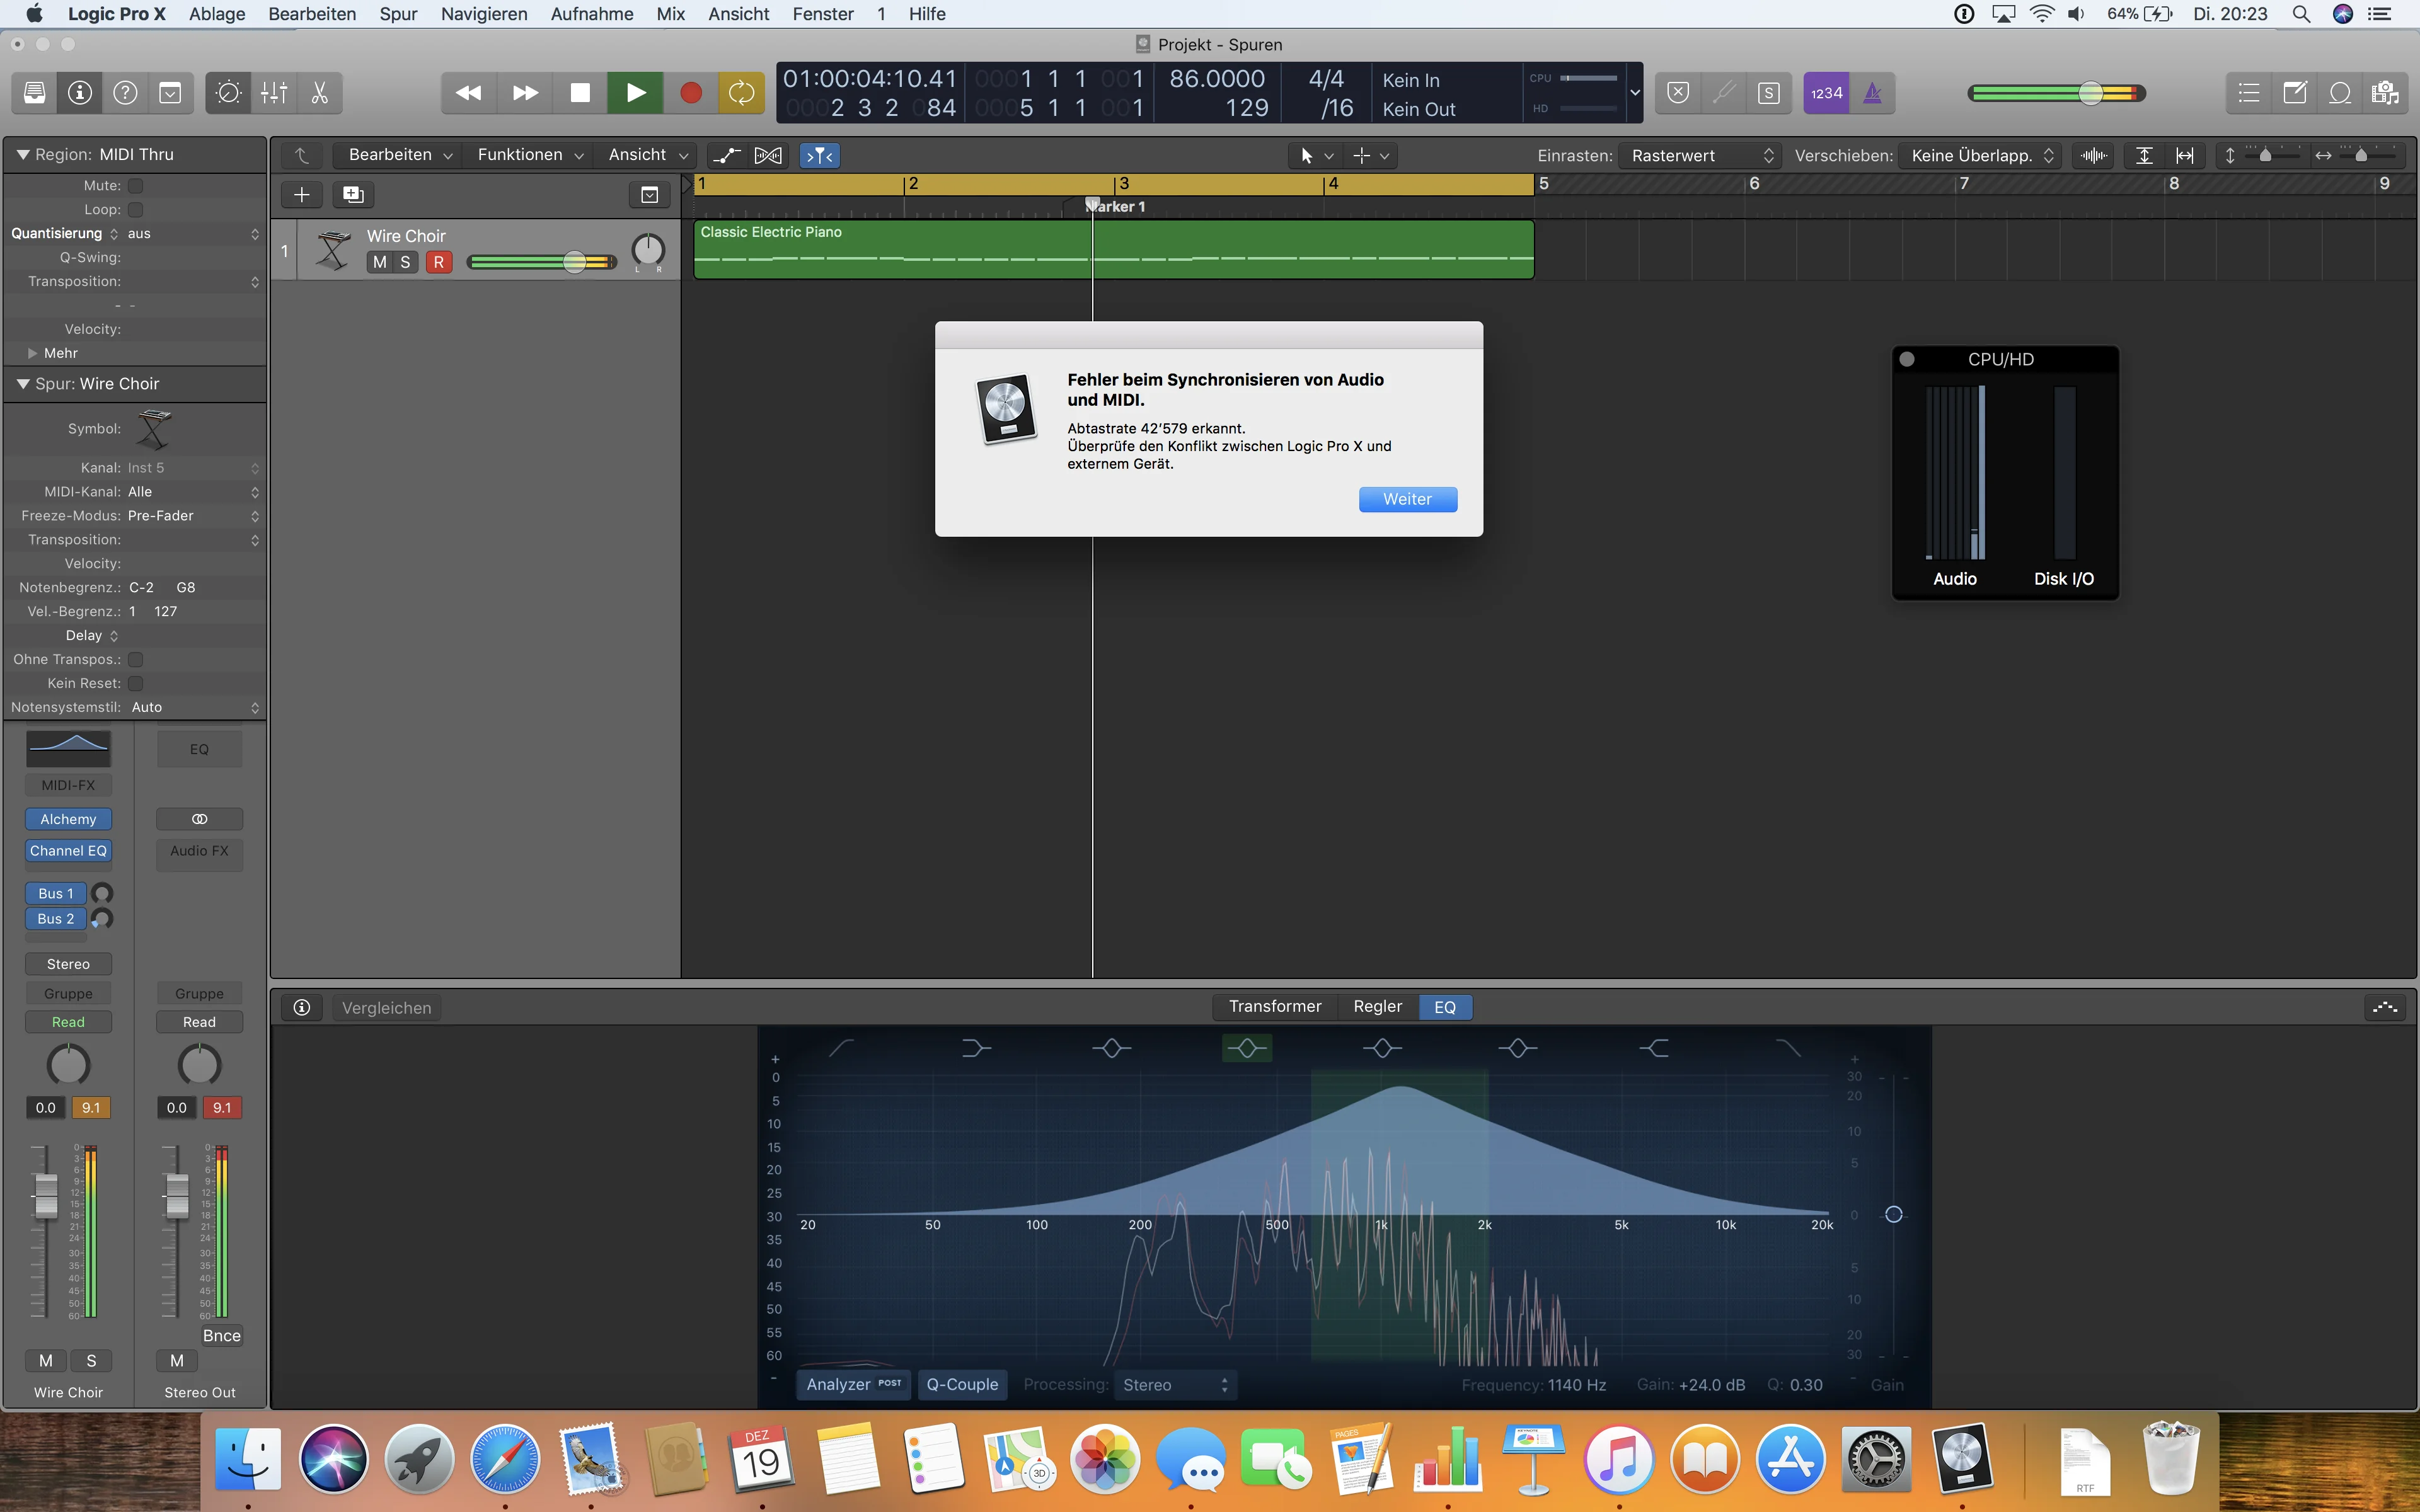The image size is (2420, 1512).
Task: Click the red Record button
Action: click(690, 93)
